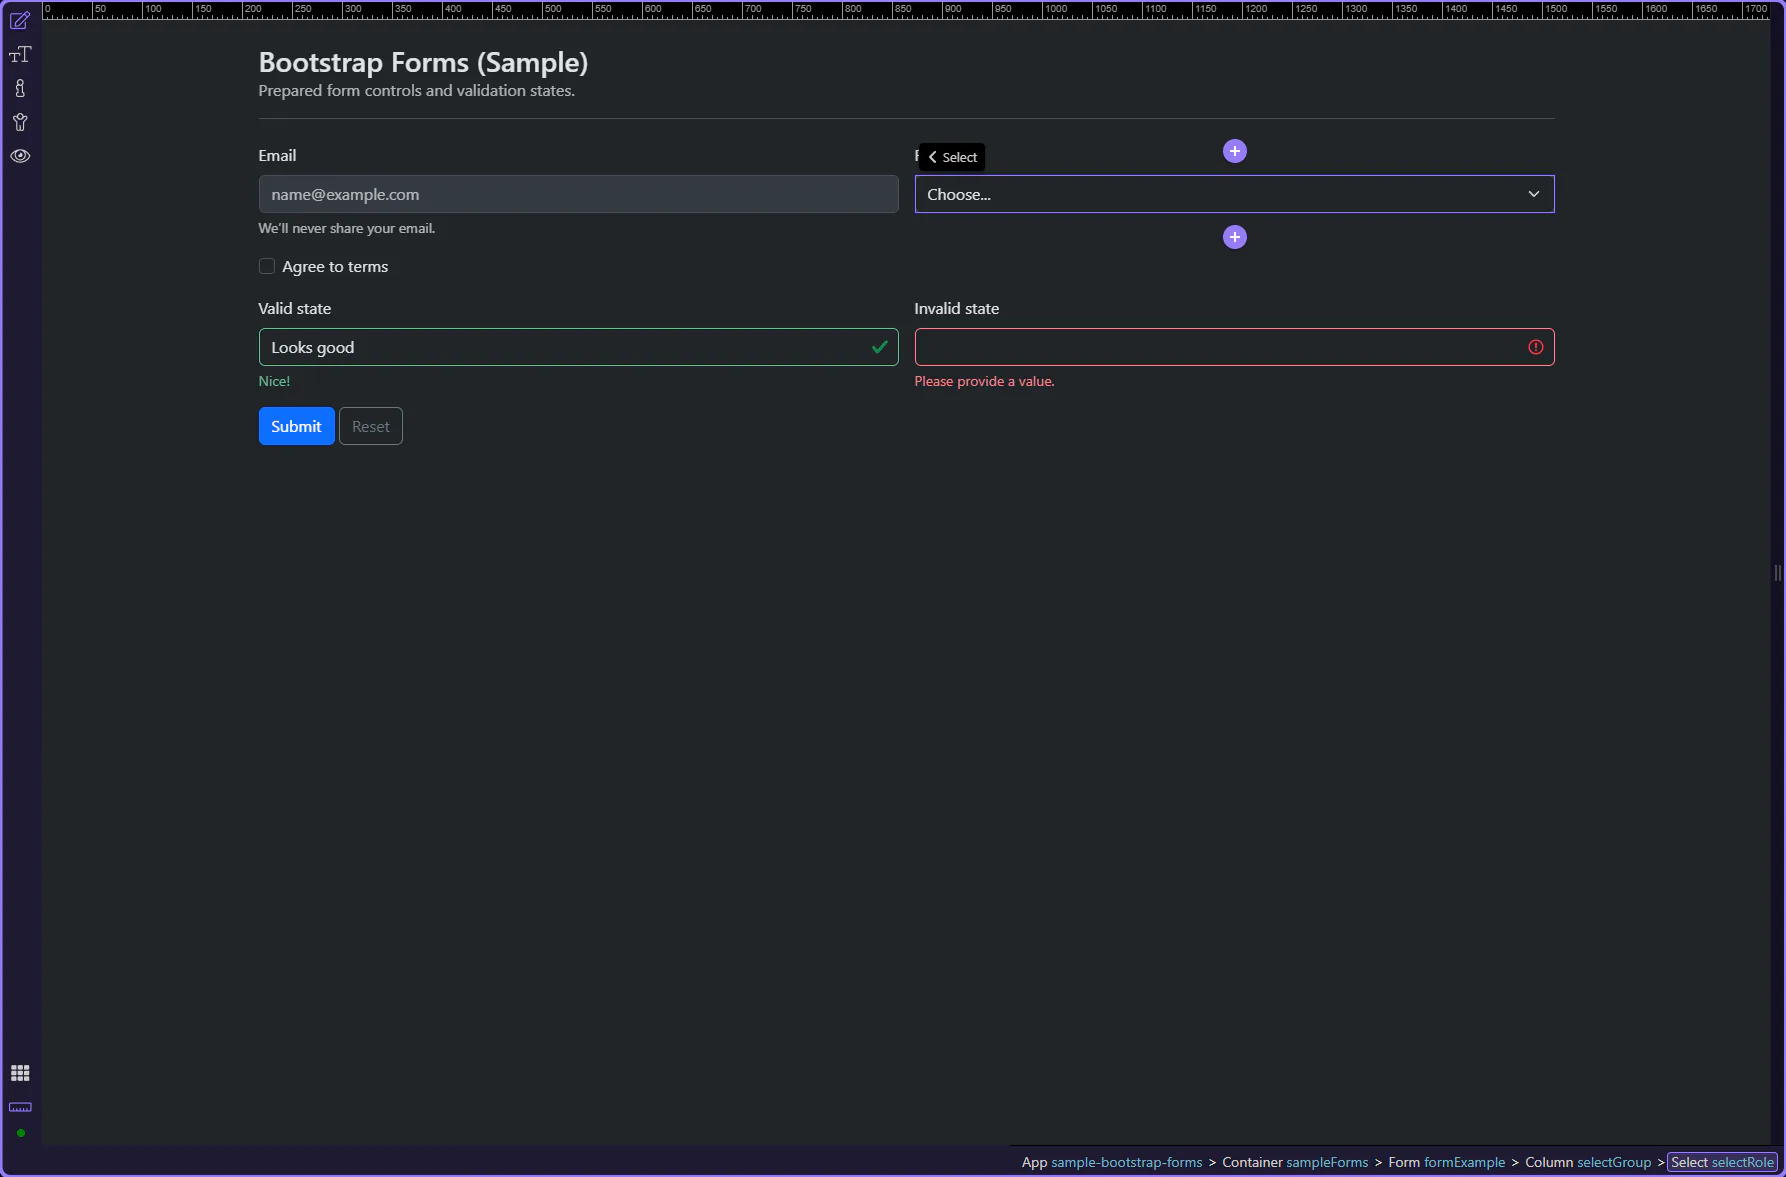
Task: Open the Choose... role dropdown
Action: coord(1233,194)
